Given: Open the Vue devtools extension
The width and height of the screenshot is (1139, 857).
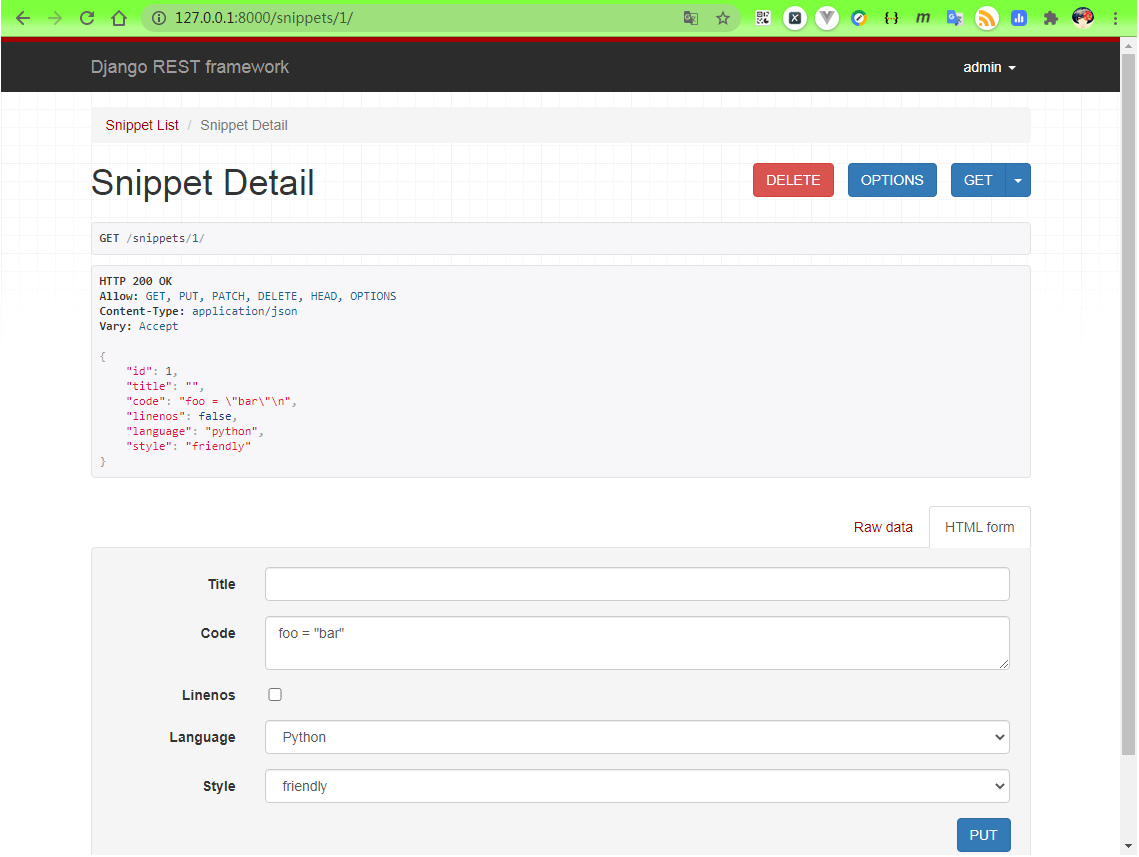Looking at the screenshot, I should click(827, 18).
